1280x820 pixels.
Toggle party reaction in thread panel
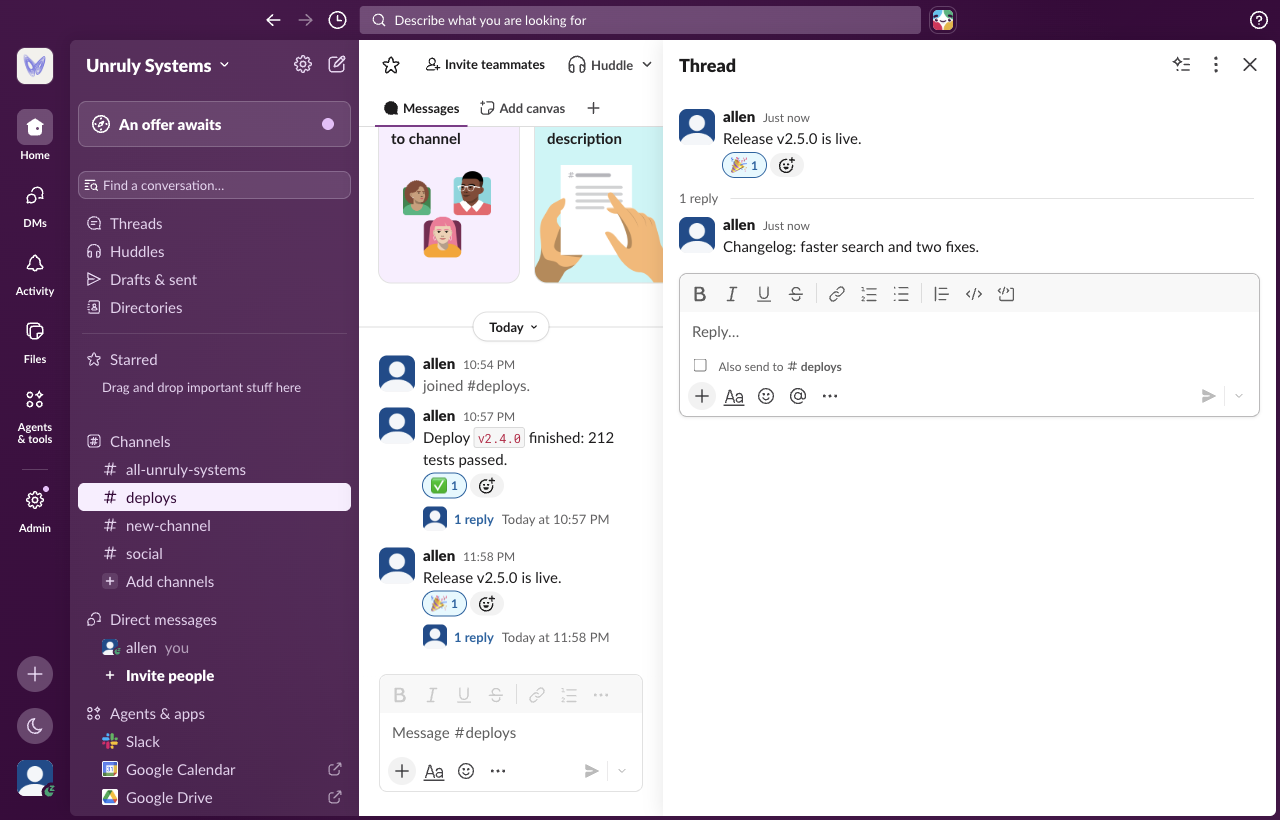pyautogui.click(x=744, y=165)
